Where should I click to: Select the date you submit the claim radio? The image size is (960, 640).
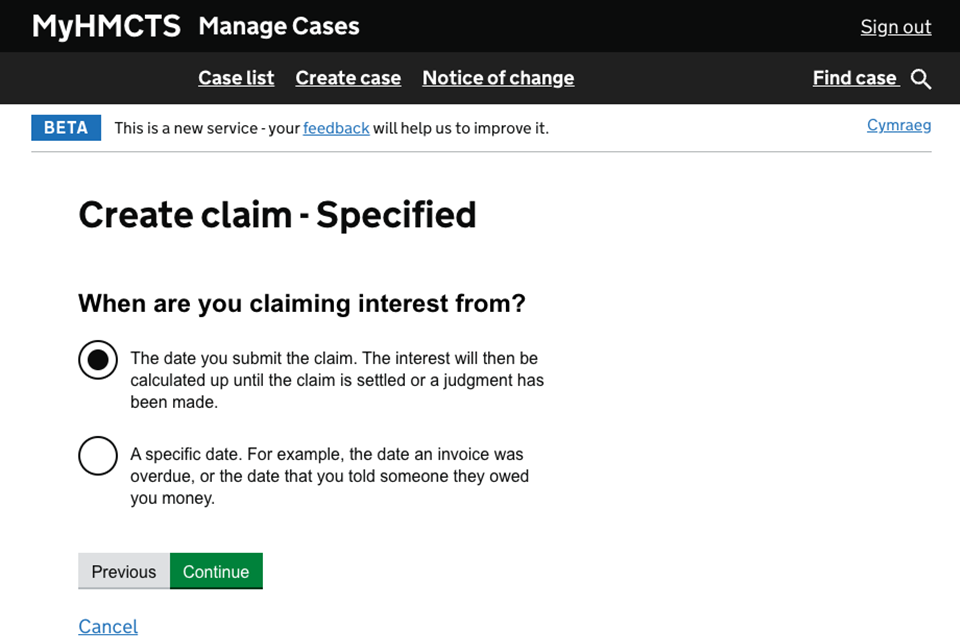98,360
